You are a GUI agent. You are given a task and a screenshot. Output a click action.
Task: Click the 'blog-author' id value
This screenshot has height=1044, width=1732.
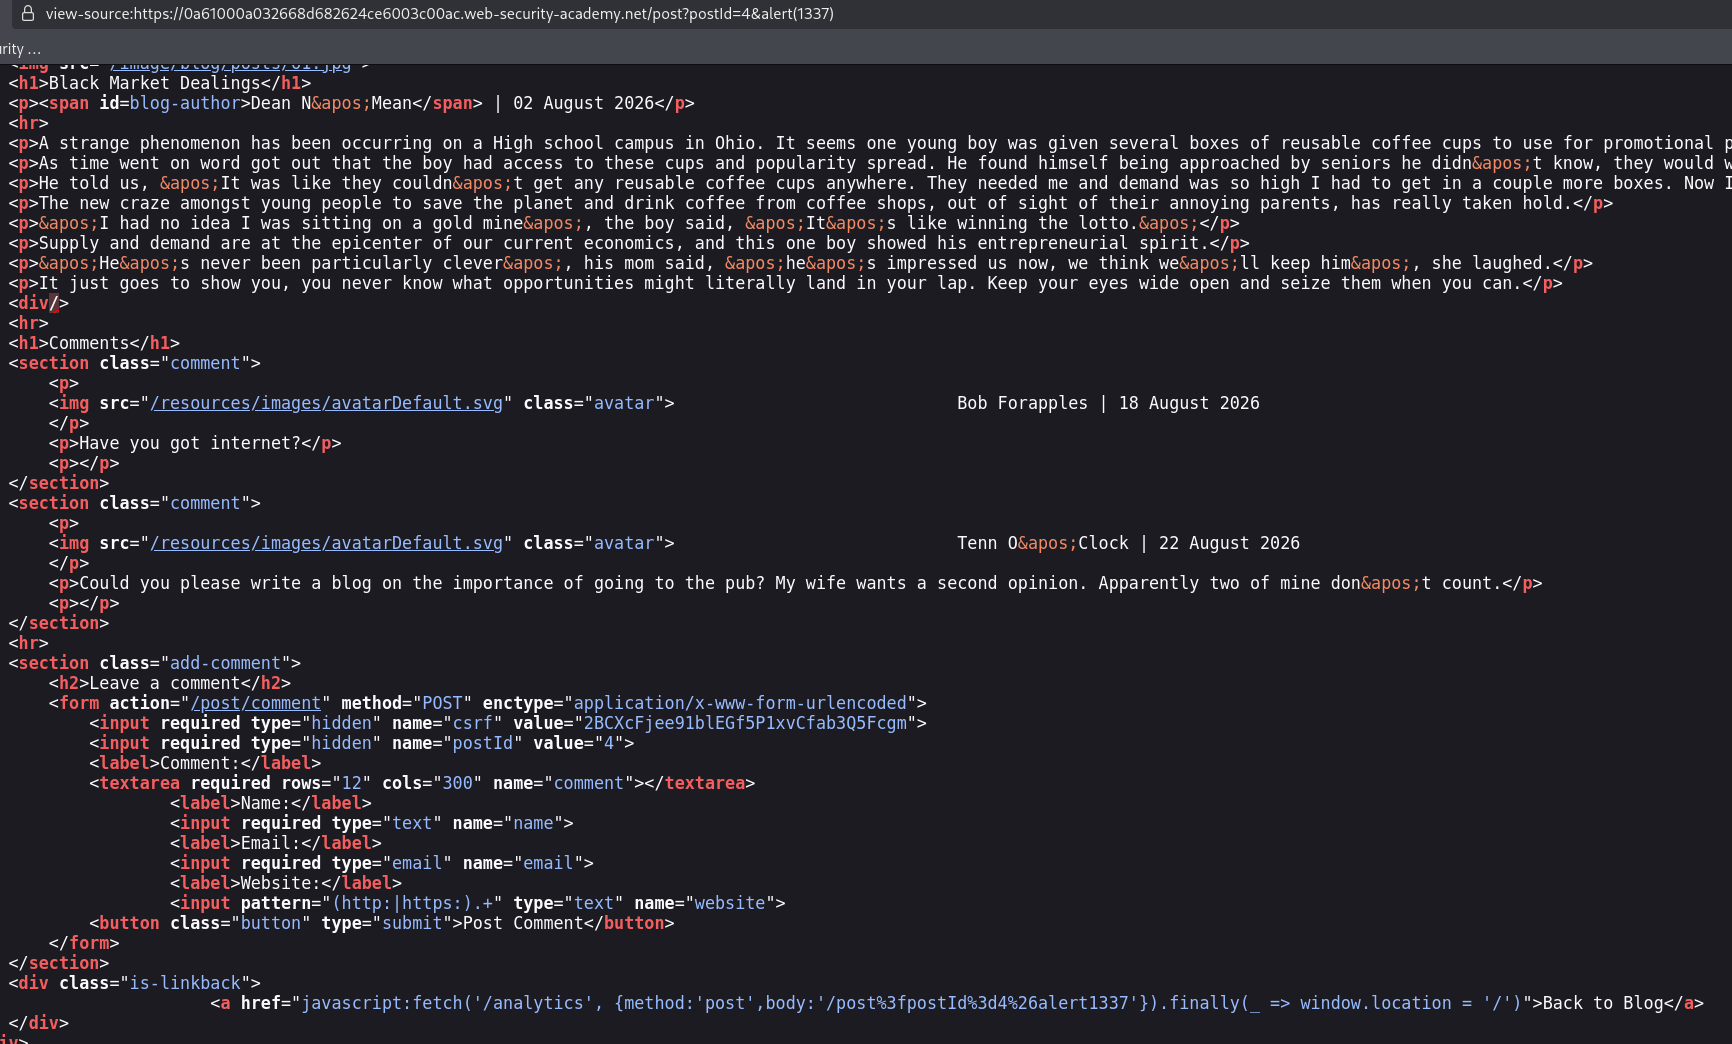pyautogui.click(x=185, y=103)
